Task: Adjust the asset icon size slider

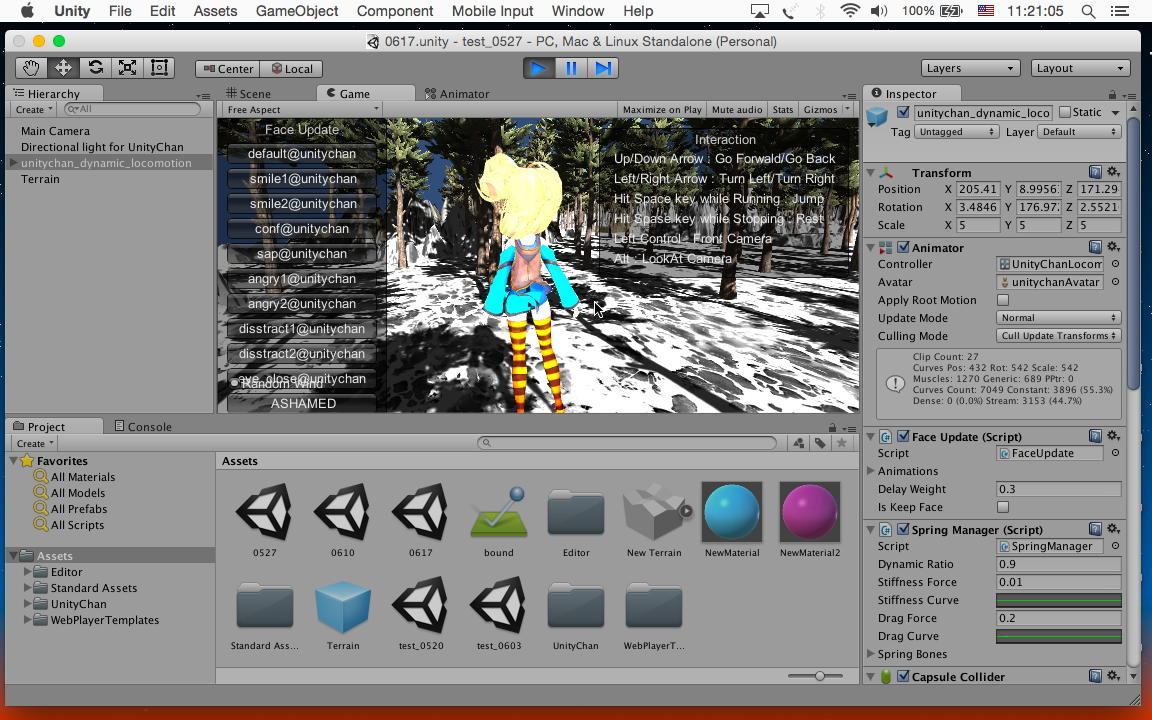Action: pyautogui.click(x=819, y=676)
